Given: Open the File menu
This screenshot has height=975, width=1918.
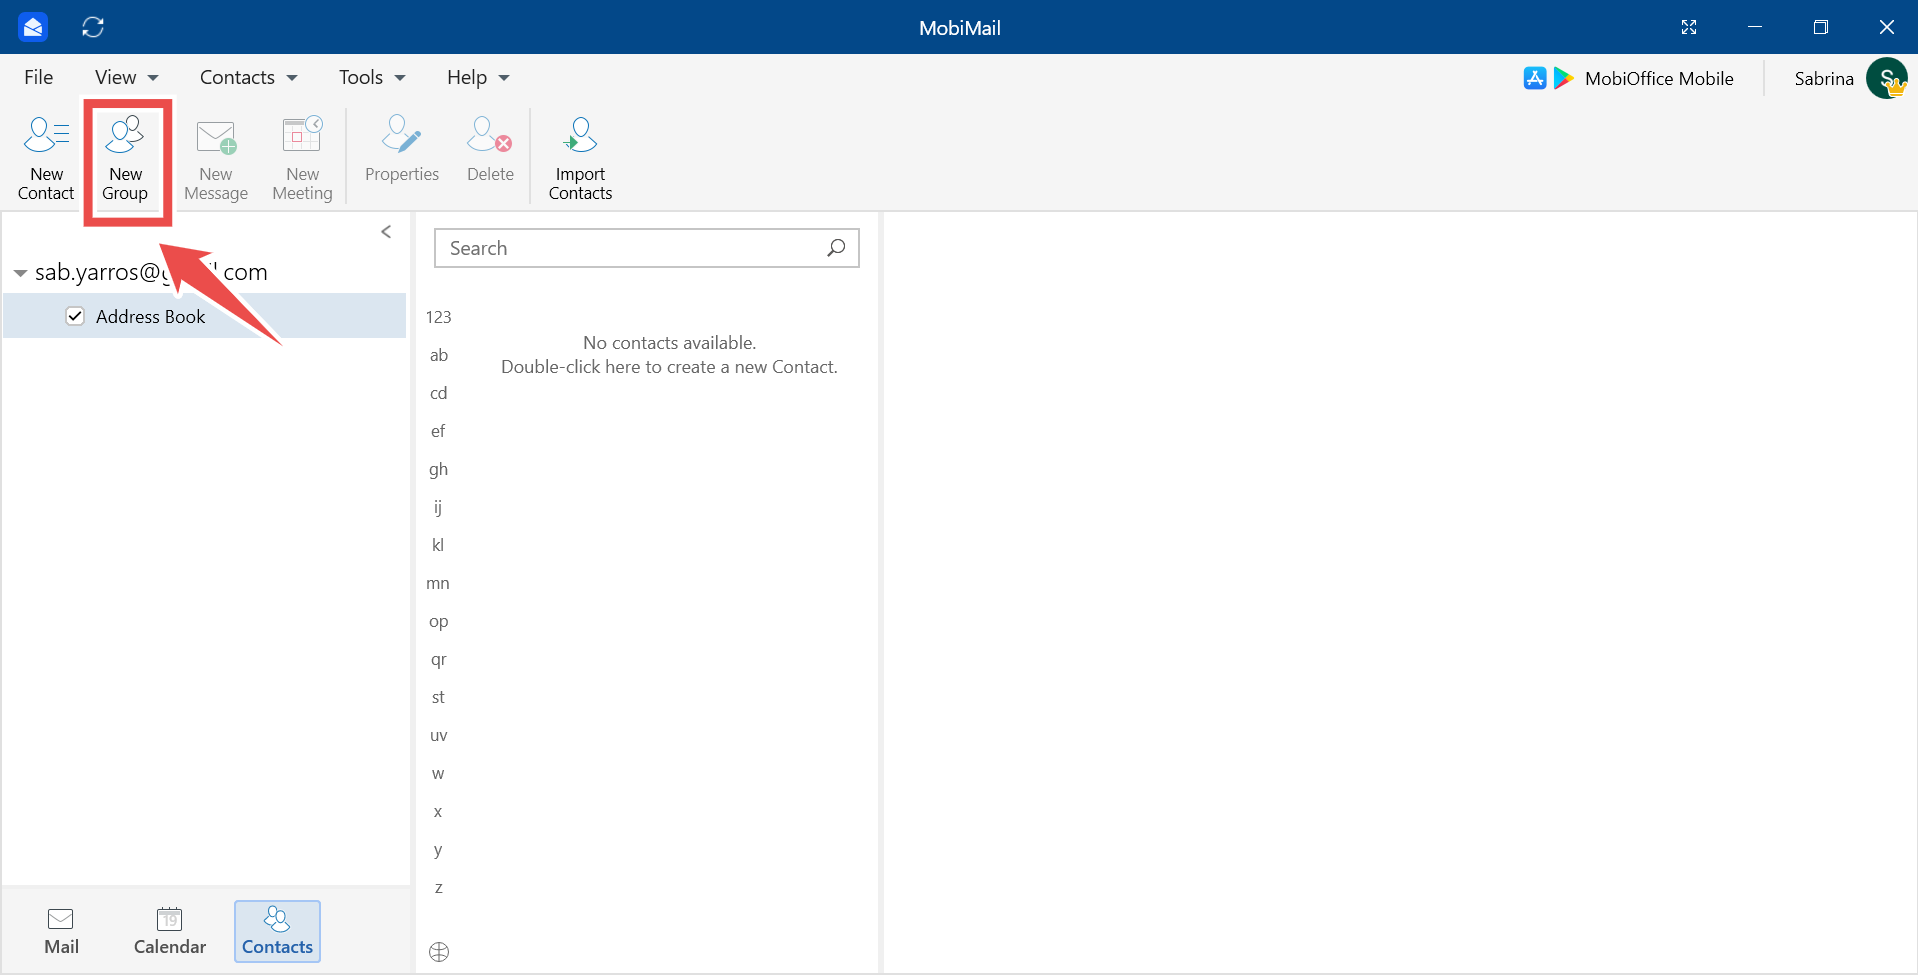Looking at the screenshot, I should [x=39, y=77].
